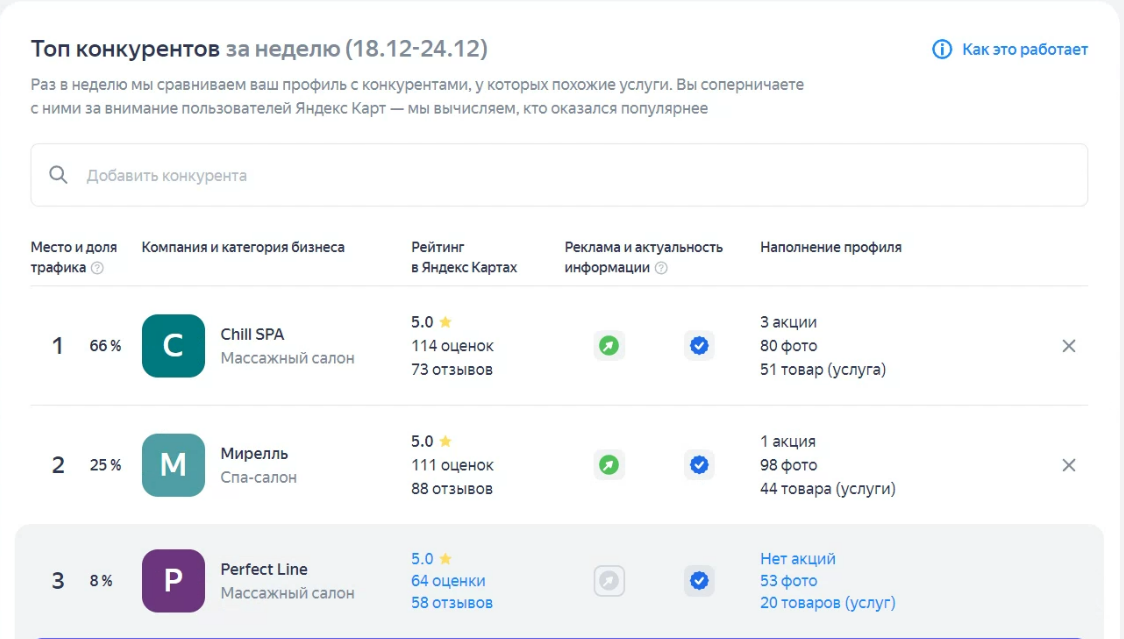Open the "64 оценки" link for Perfect Line
1124x639 pixels.
point(448,581)
